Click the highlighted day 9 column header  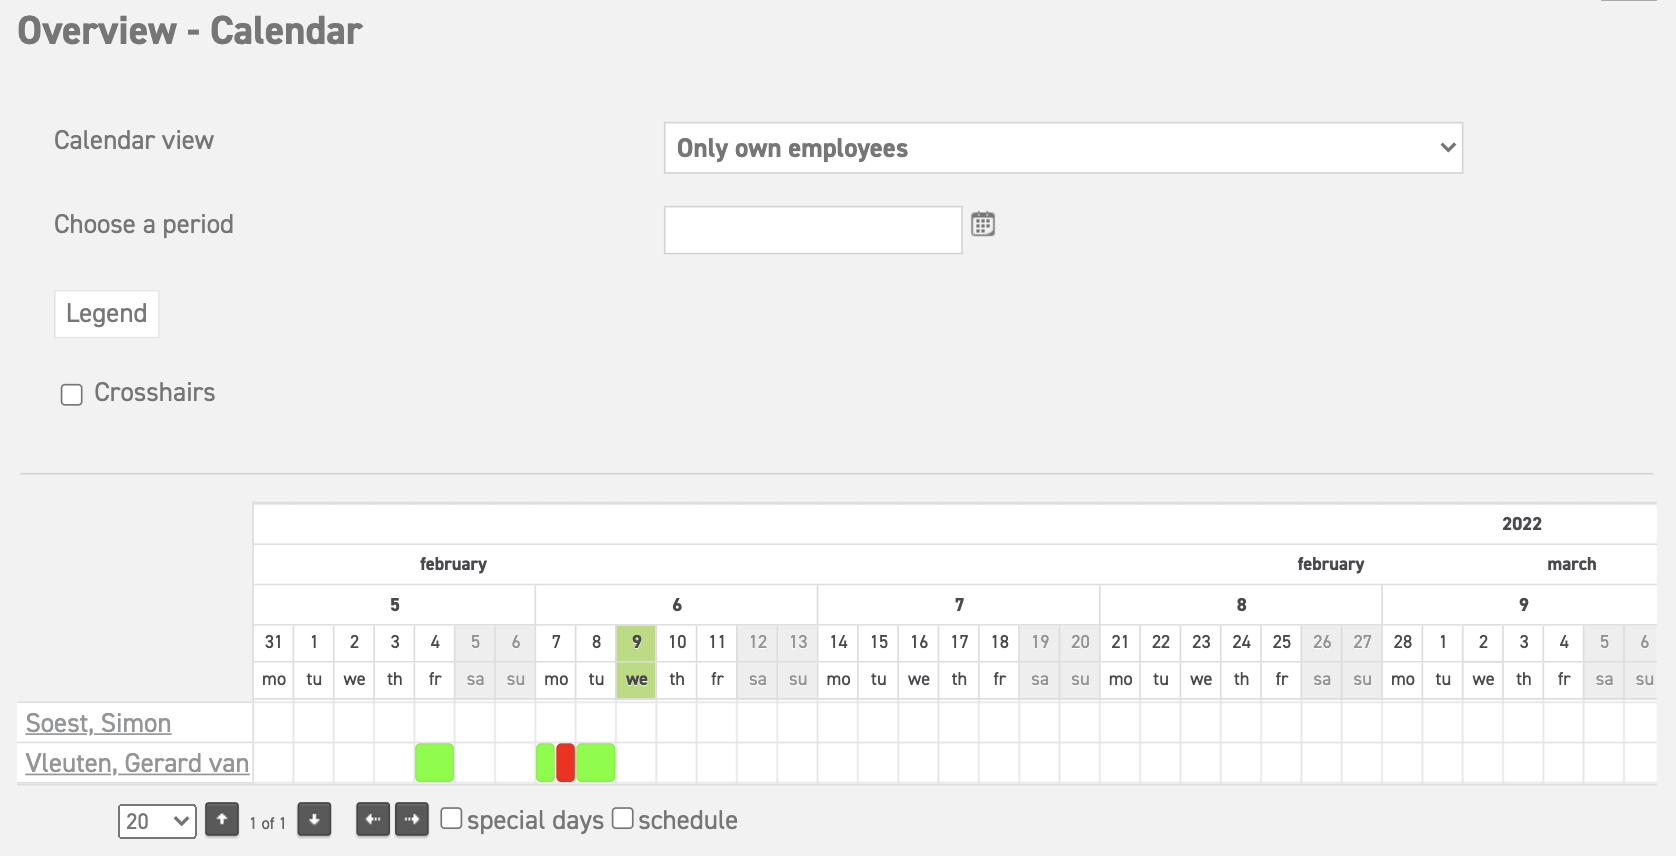click(636, 642)
